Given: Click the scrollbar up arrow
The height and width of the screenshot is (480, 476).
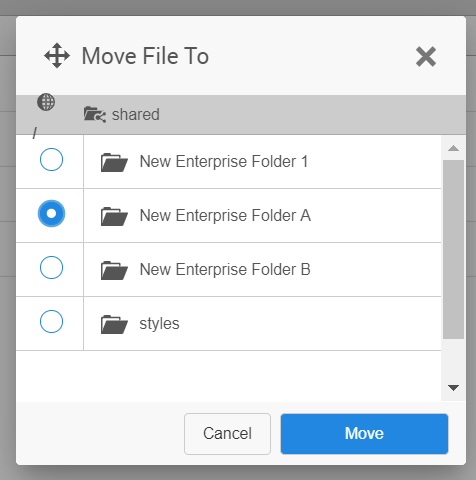Looking at the screenshot, I should point(453,148).
